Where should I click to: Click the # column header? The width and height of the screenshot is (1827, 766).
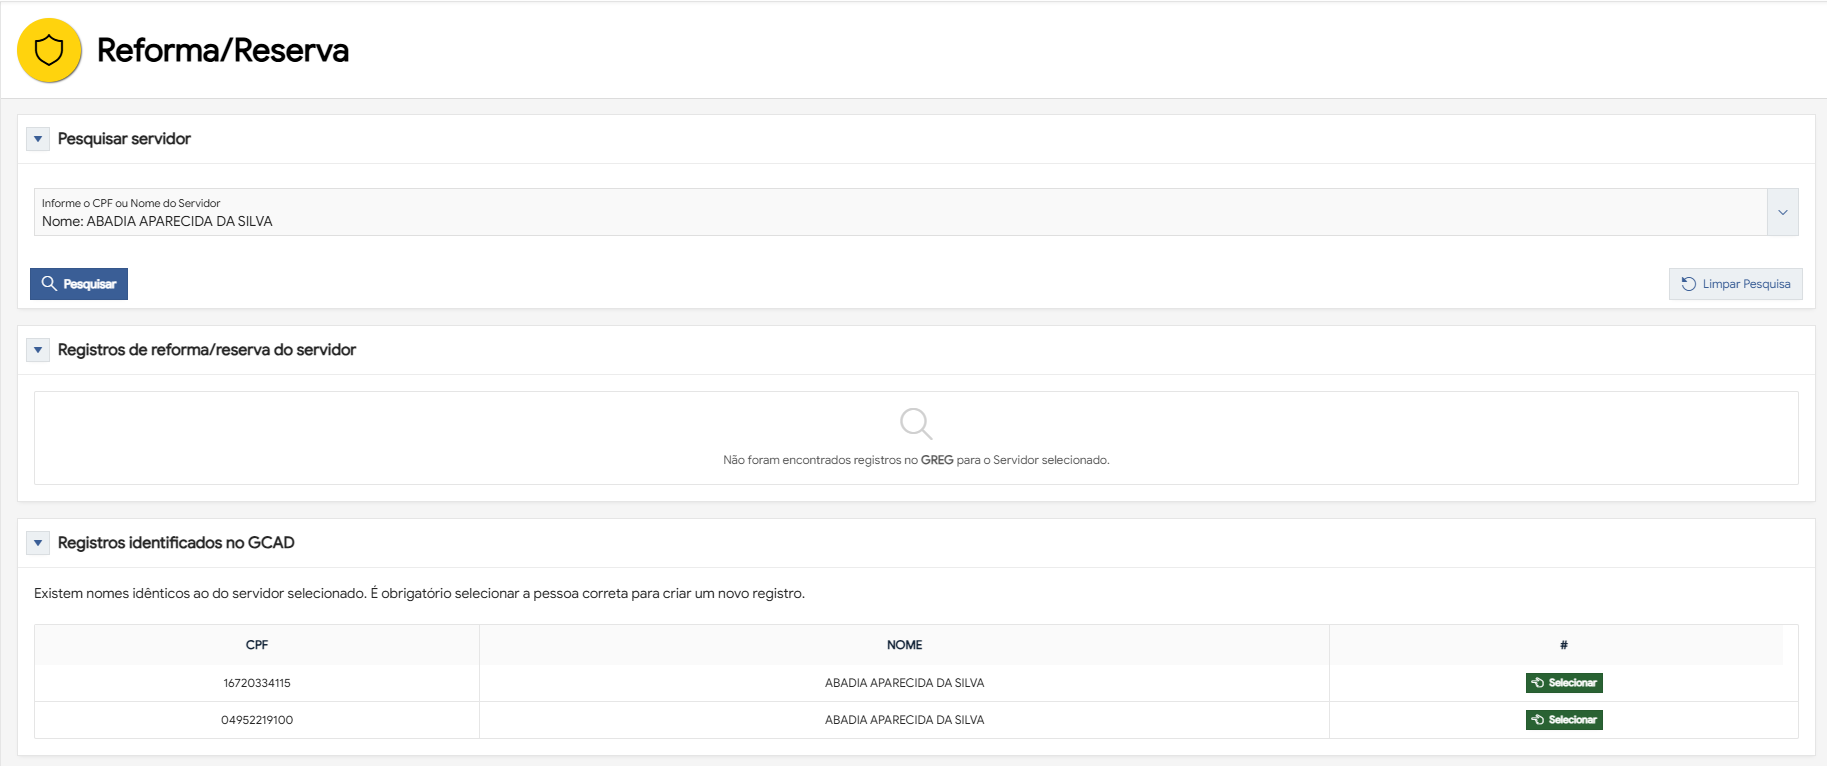1563,645
